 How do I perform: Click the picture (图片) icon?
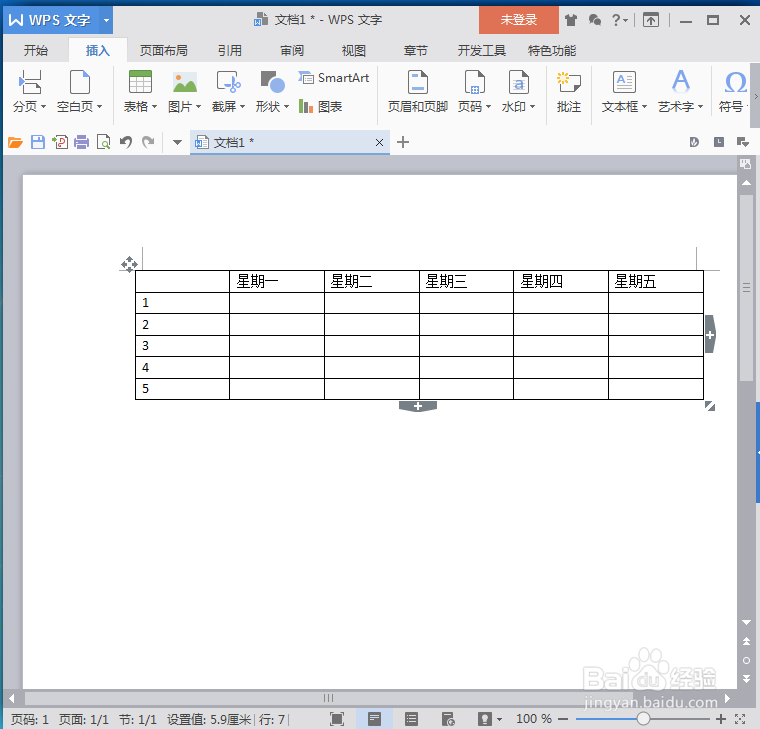(185, 81)
